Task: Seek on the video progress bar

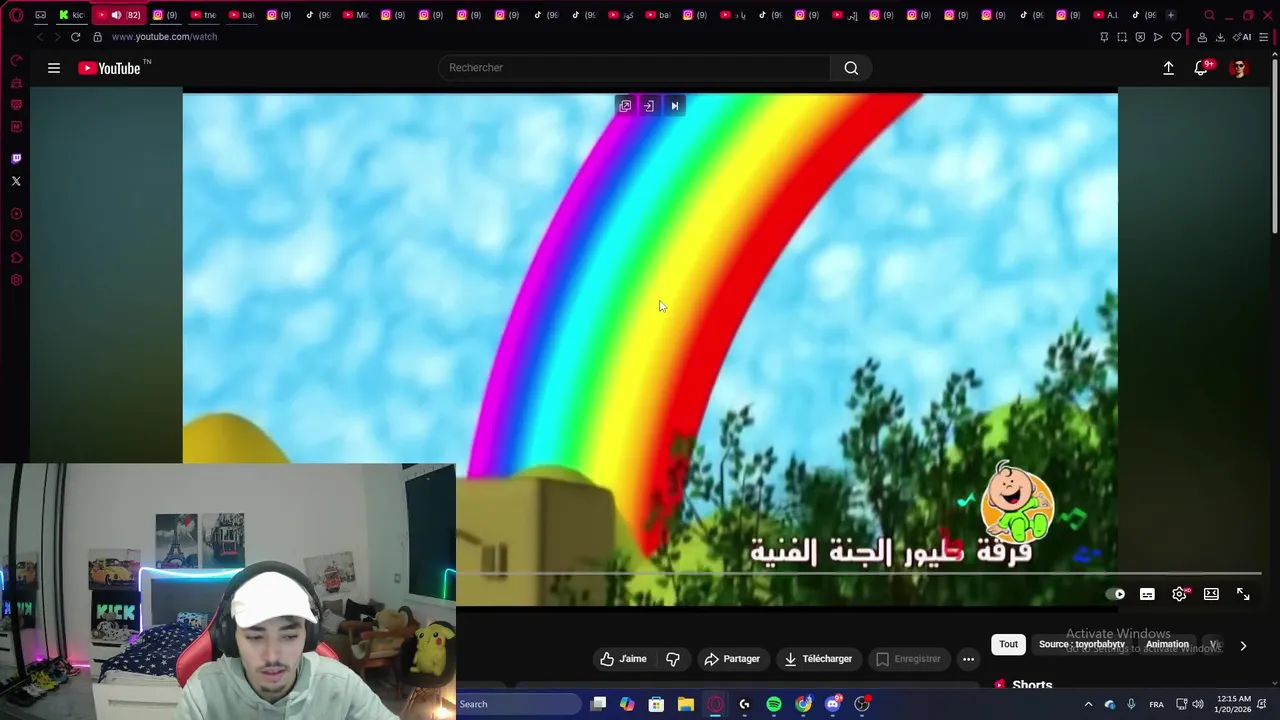Action: coord(859,574)
